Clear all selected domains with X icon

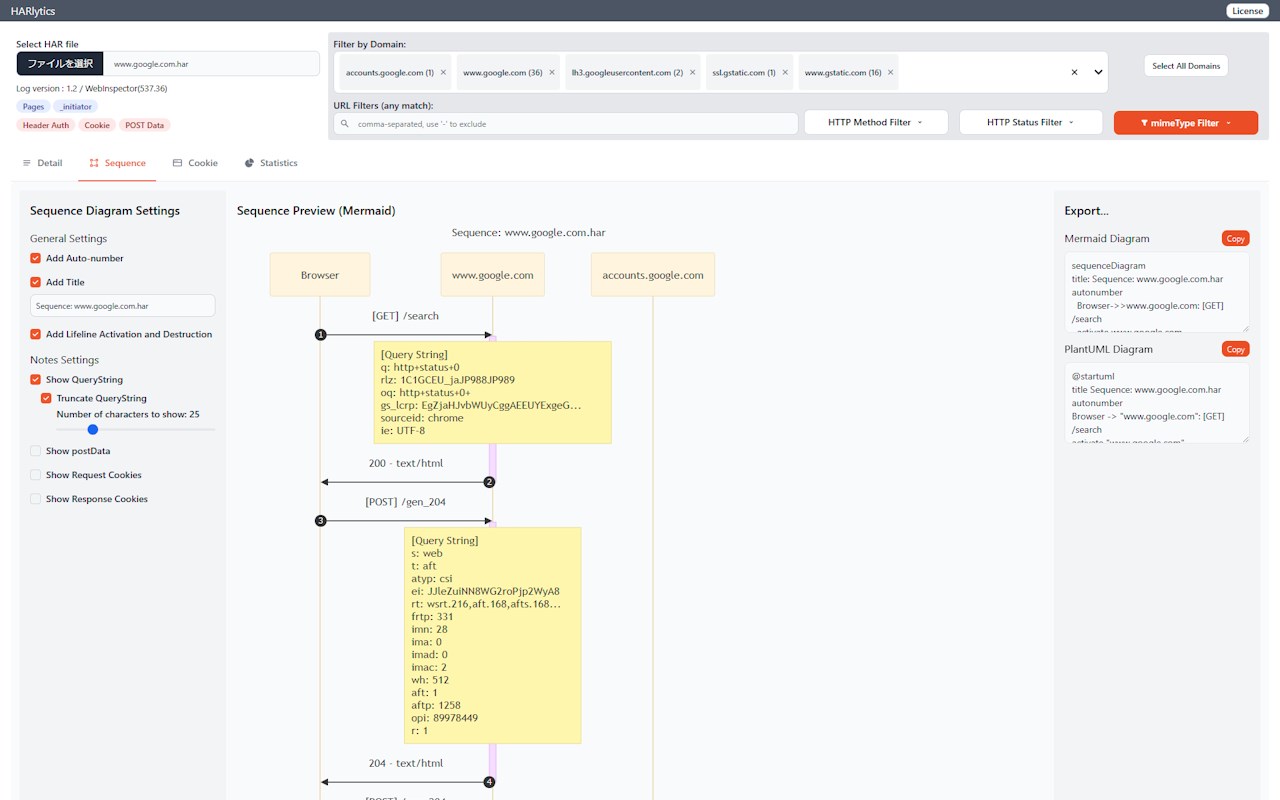(1075, 73)
